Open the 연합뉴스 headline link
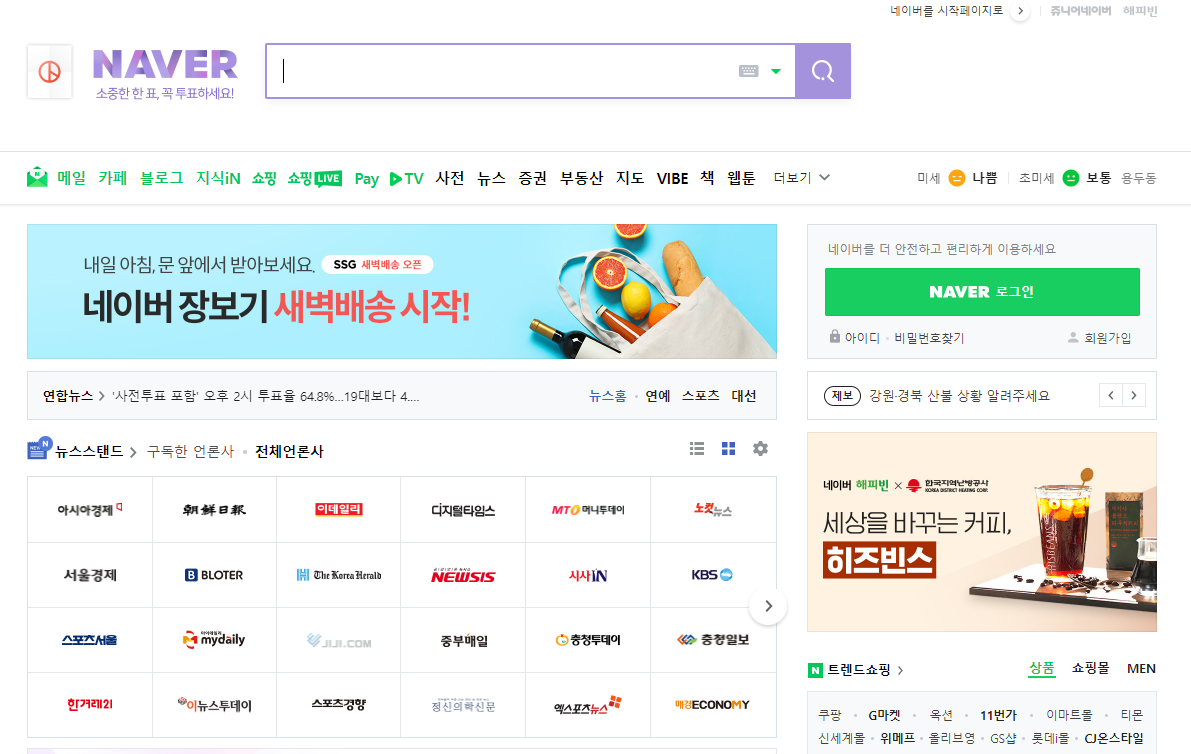Viewport: 1191px width, 754px height. (266, 396)
